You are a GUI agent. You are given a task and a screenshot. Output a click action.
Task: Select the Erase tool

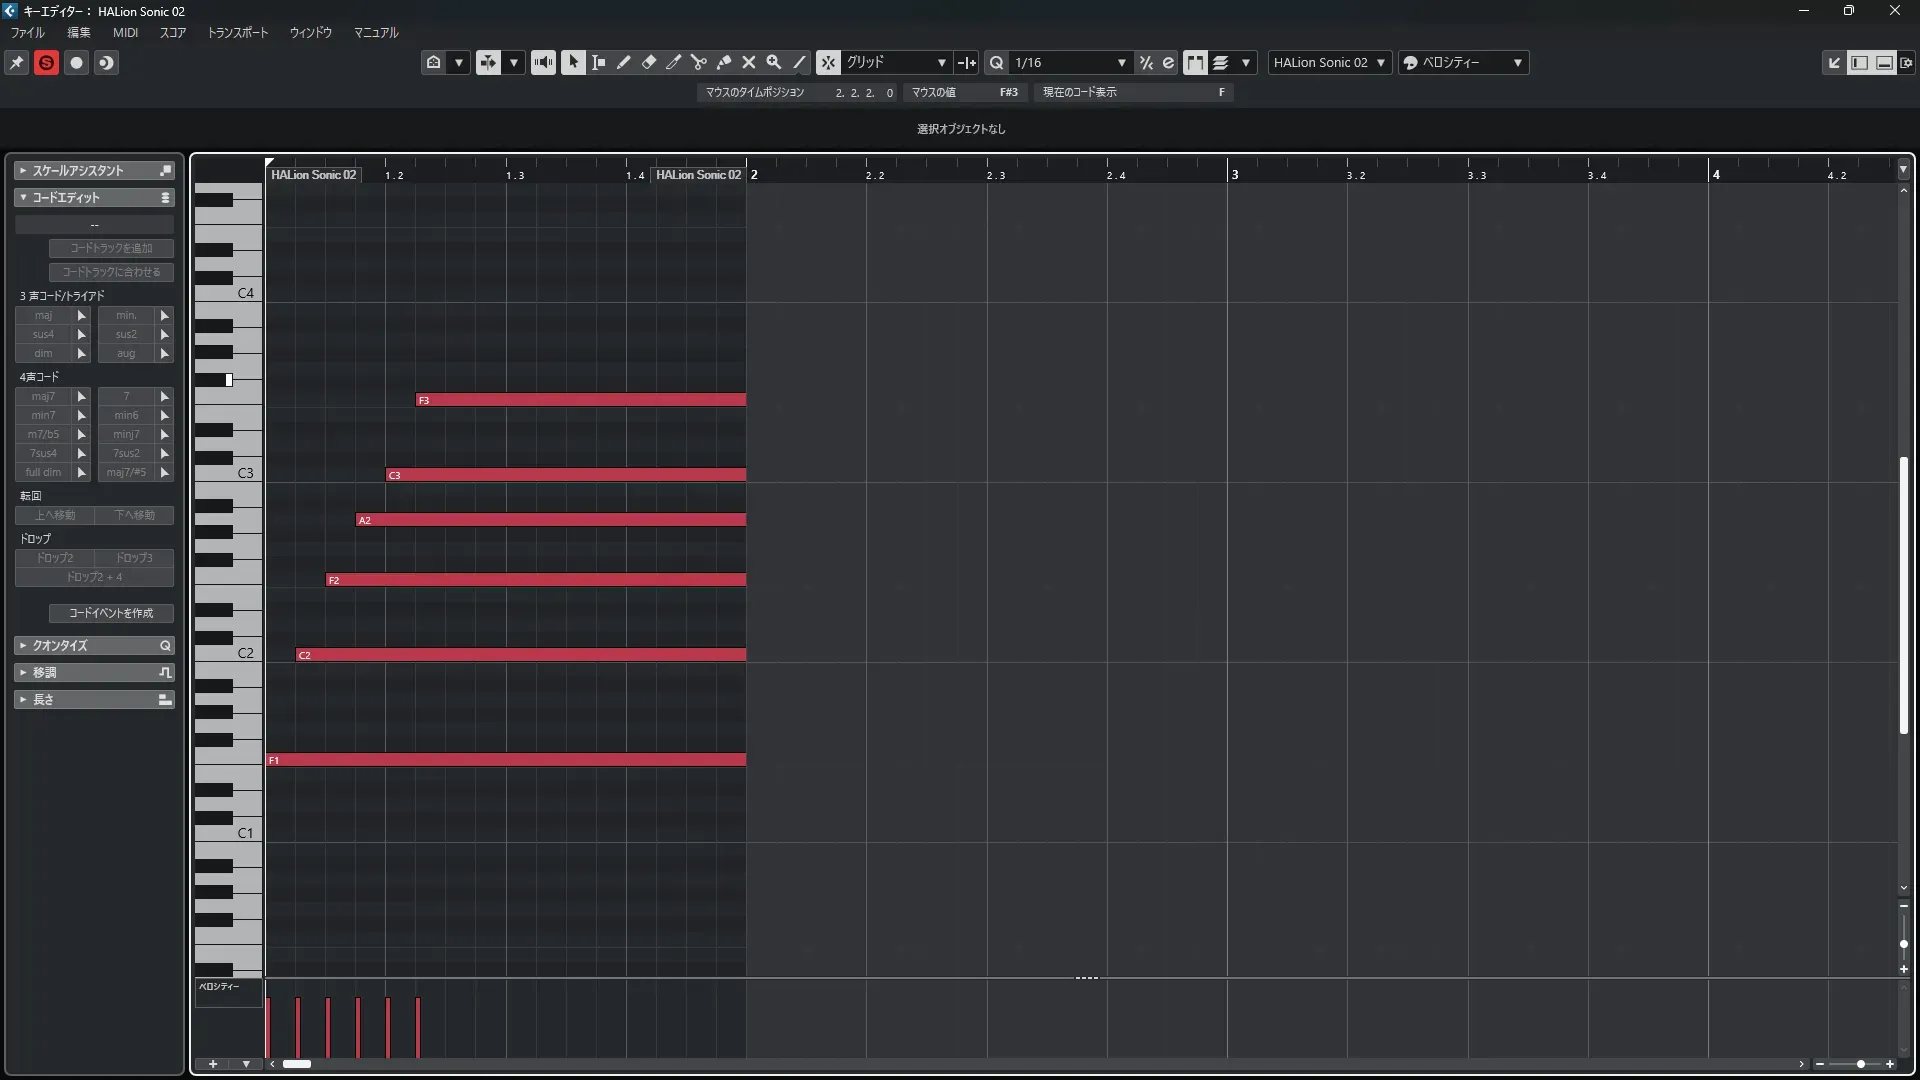click(649, 62)
